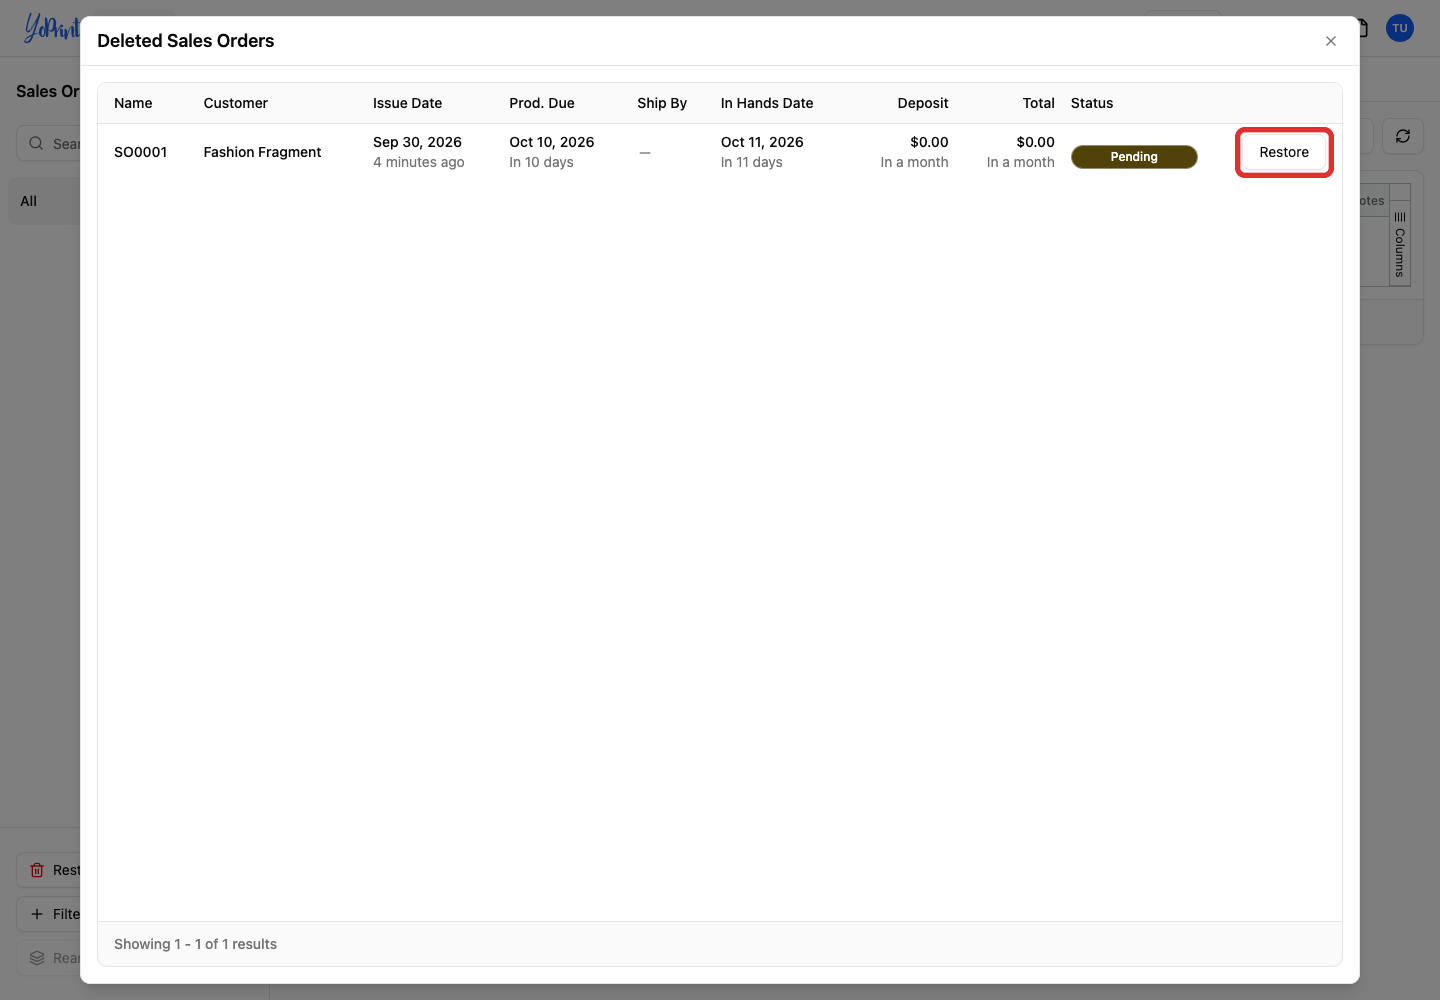
Task: Click the SO0001 order name
Action: point(141,152)
